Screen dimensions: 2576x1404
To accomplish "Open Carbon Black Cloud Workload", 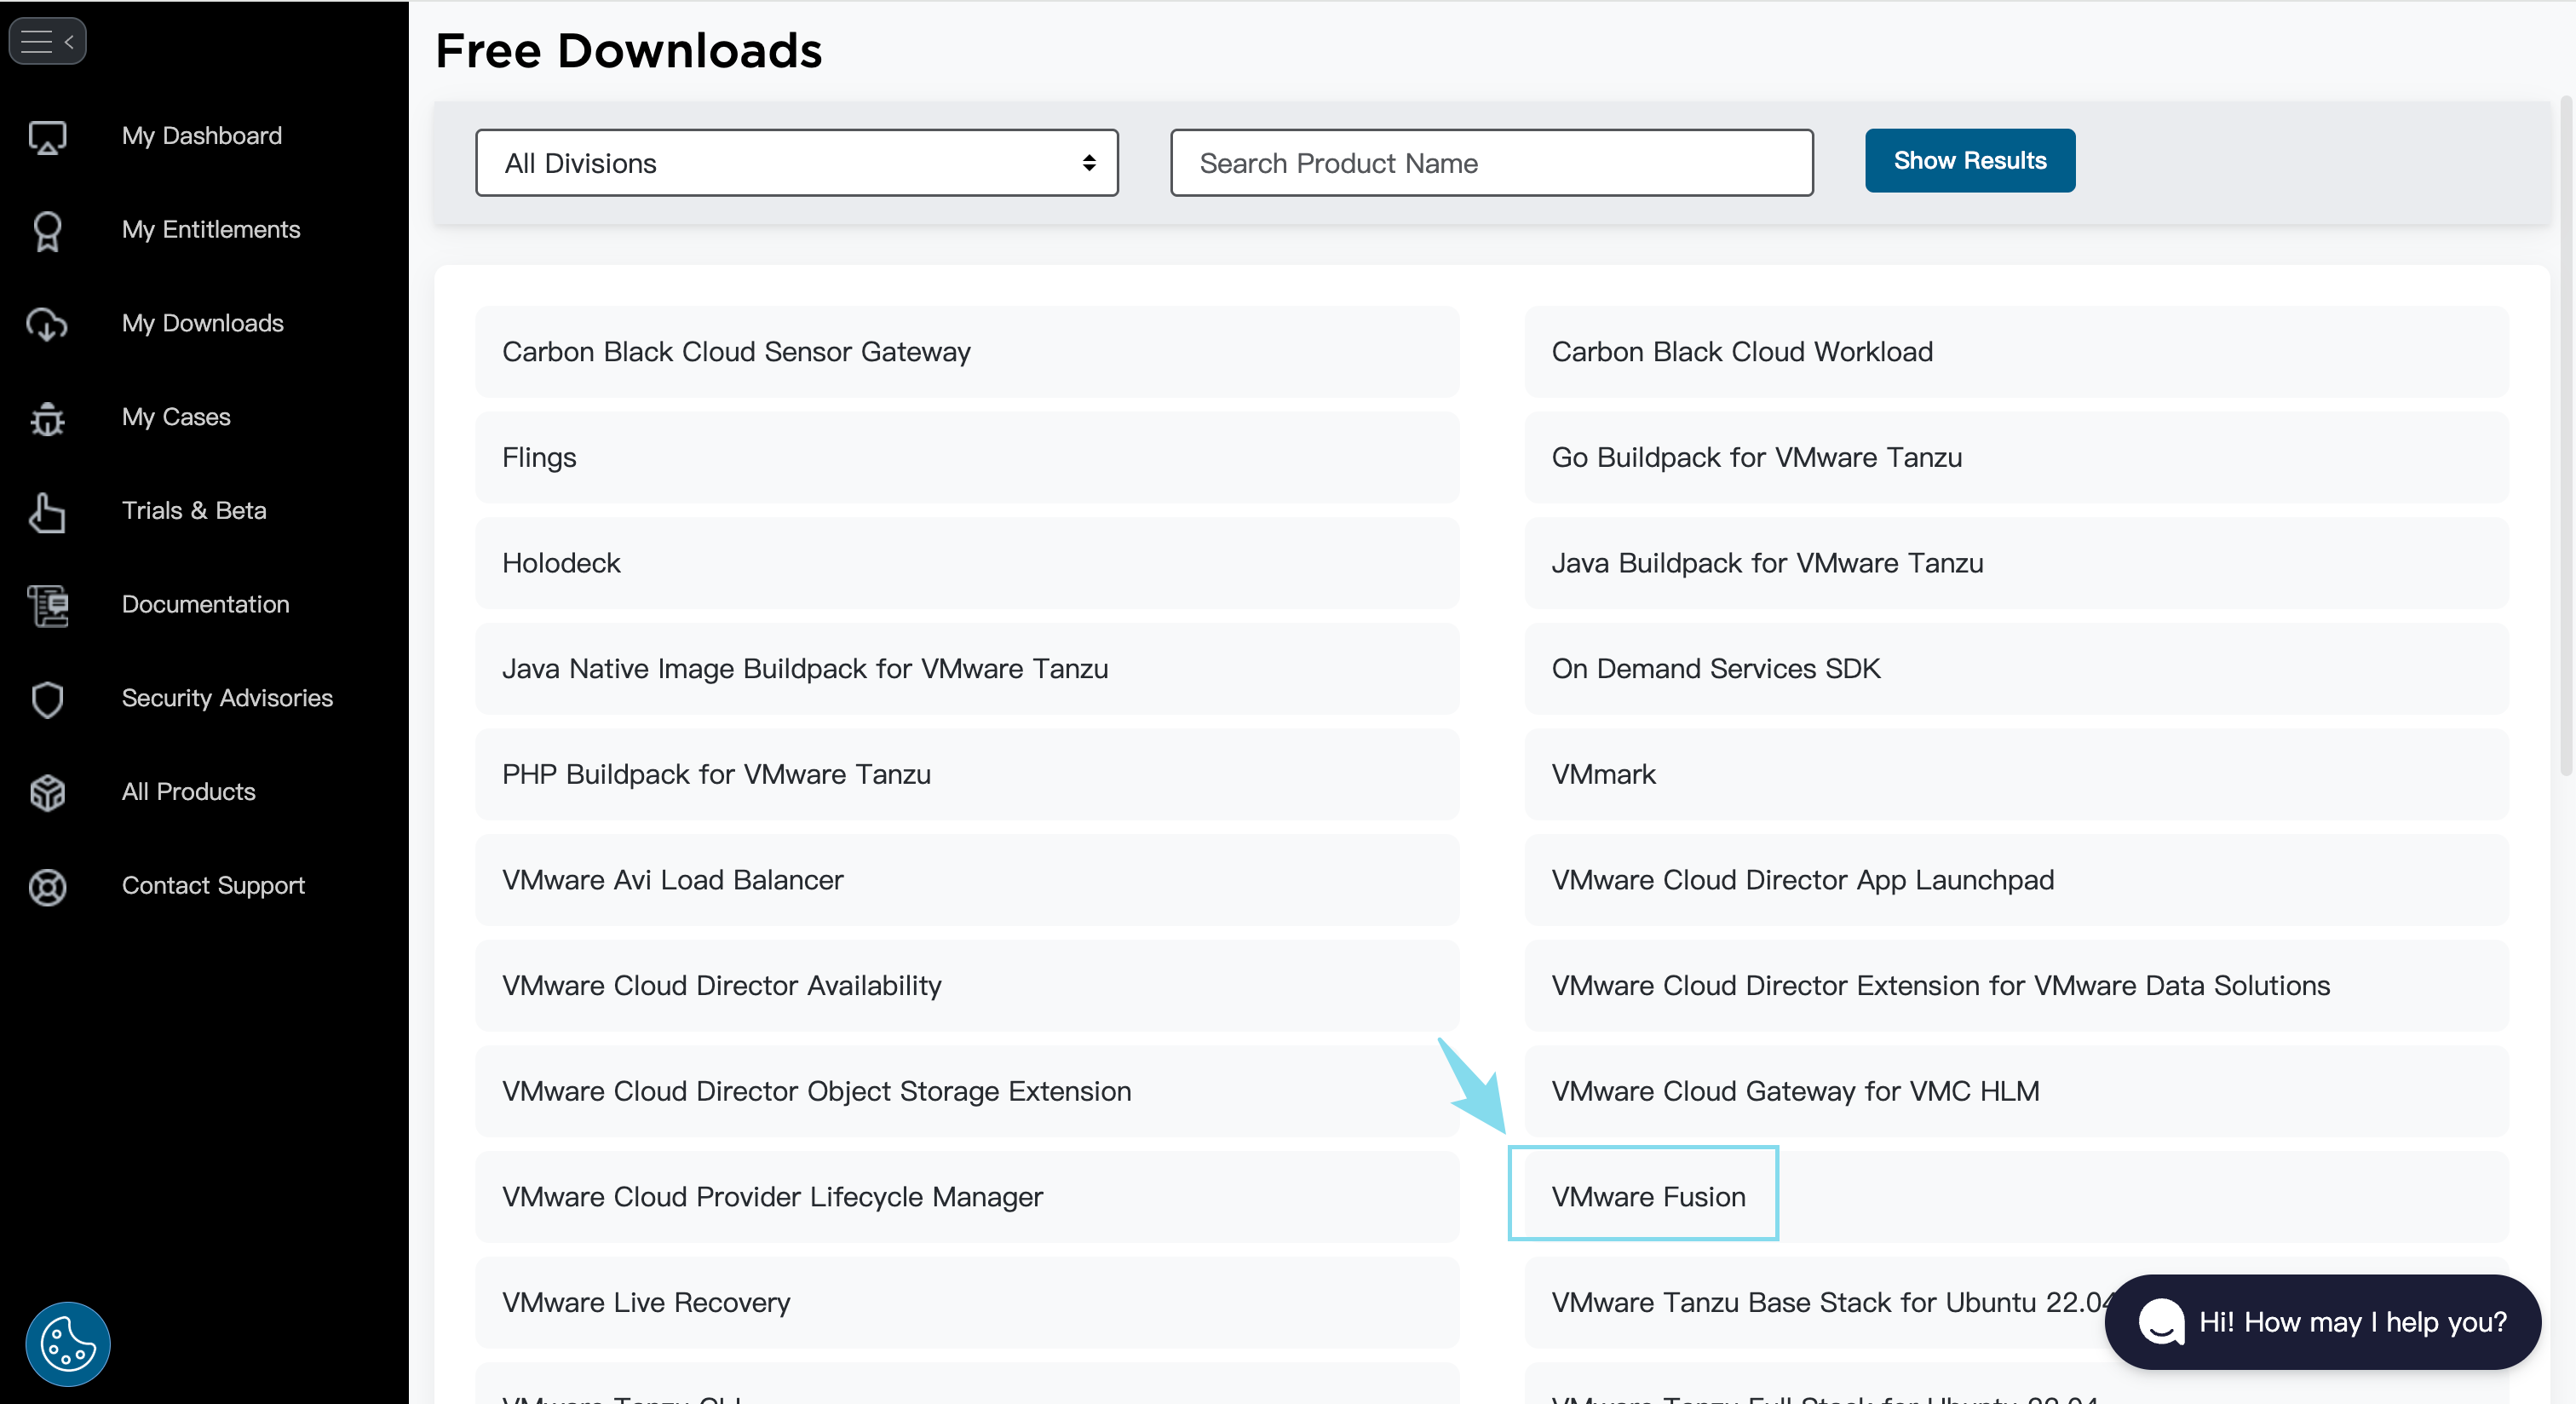I will 2017,352.
